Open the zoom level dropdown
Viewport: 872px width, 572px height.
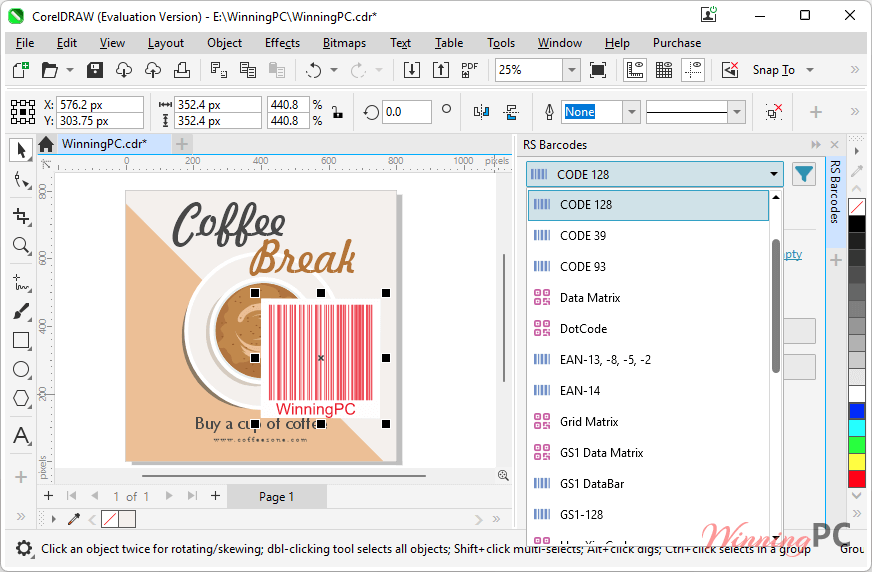click(571, 70)
